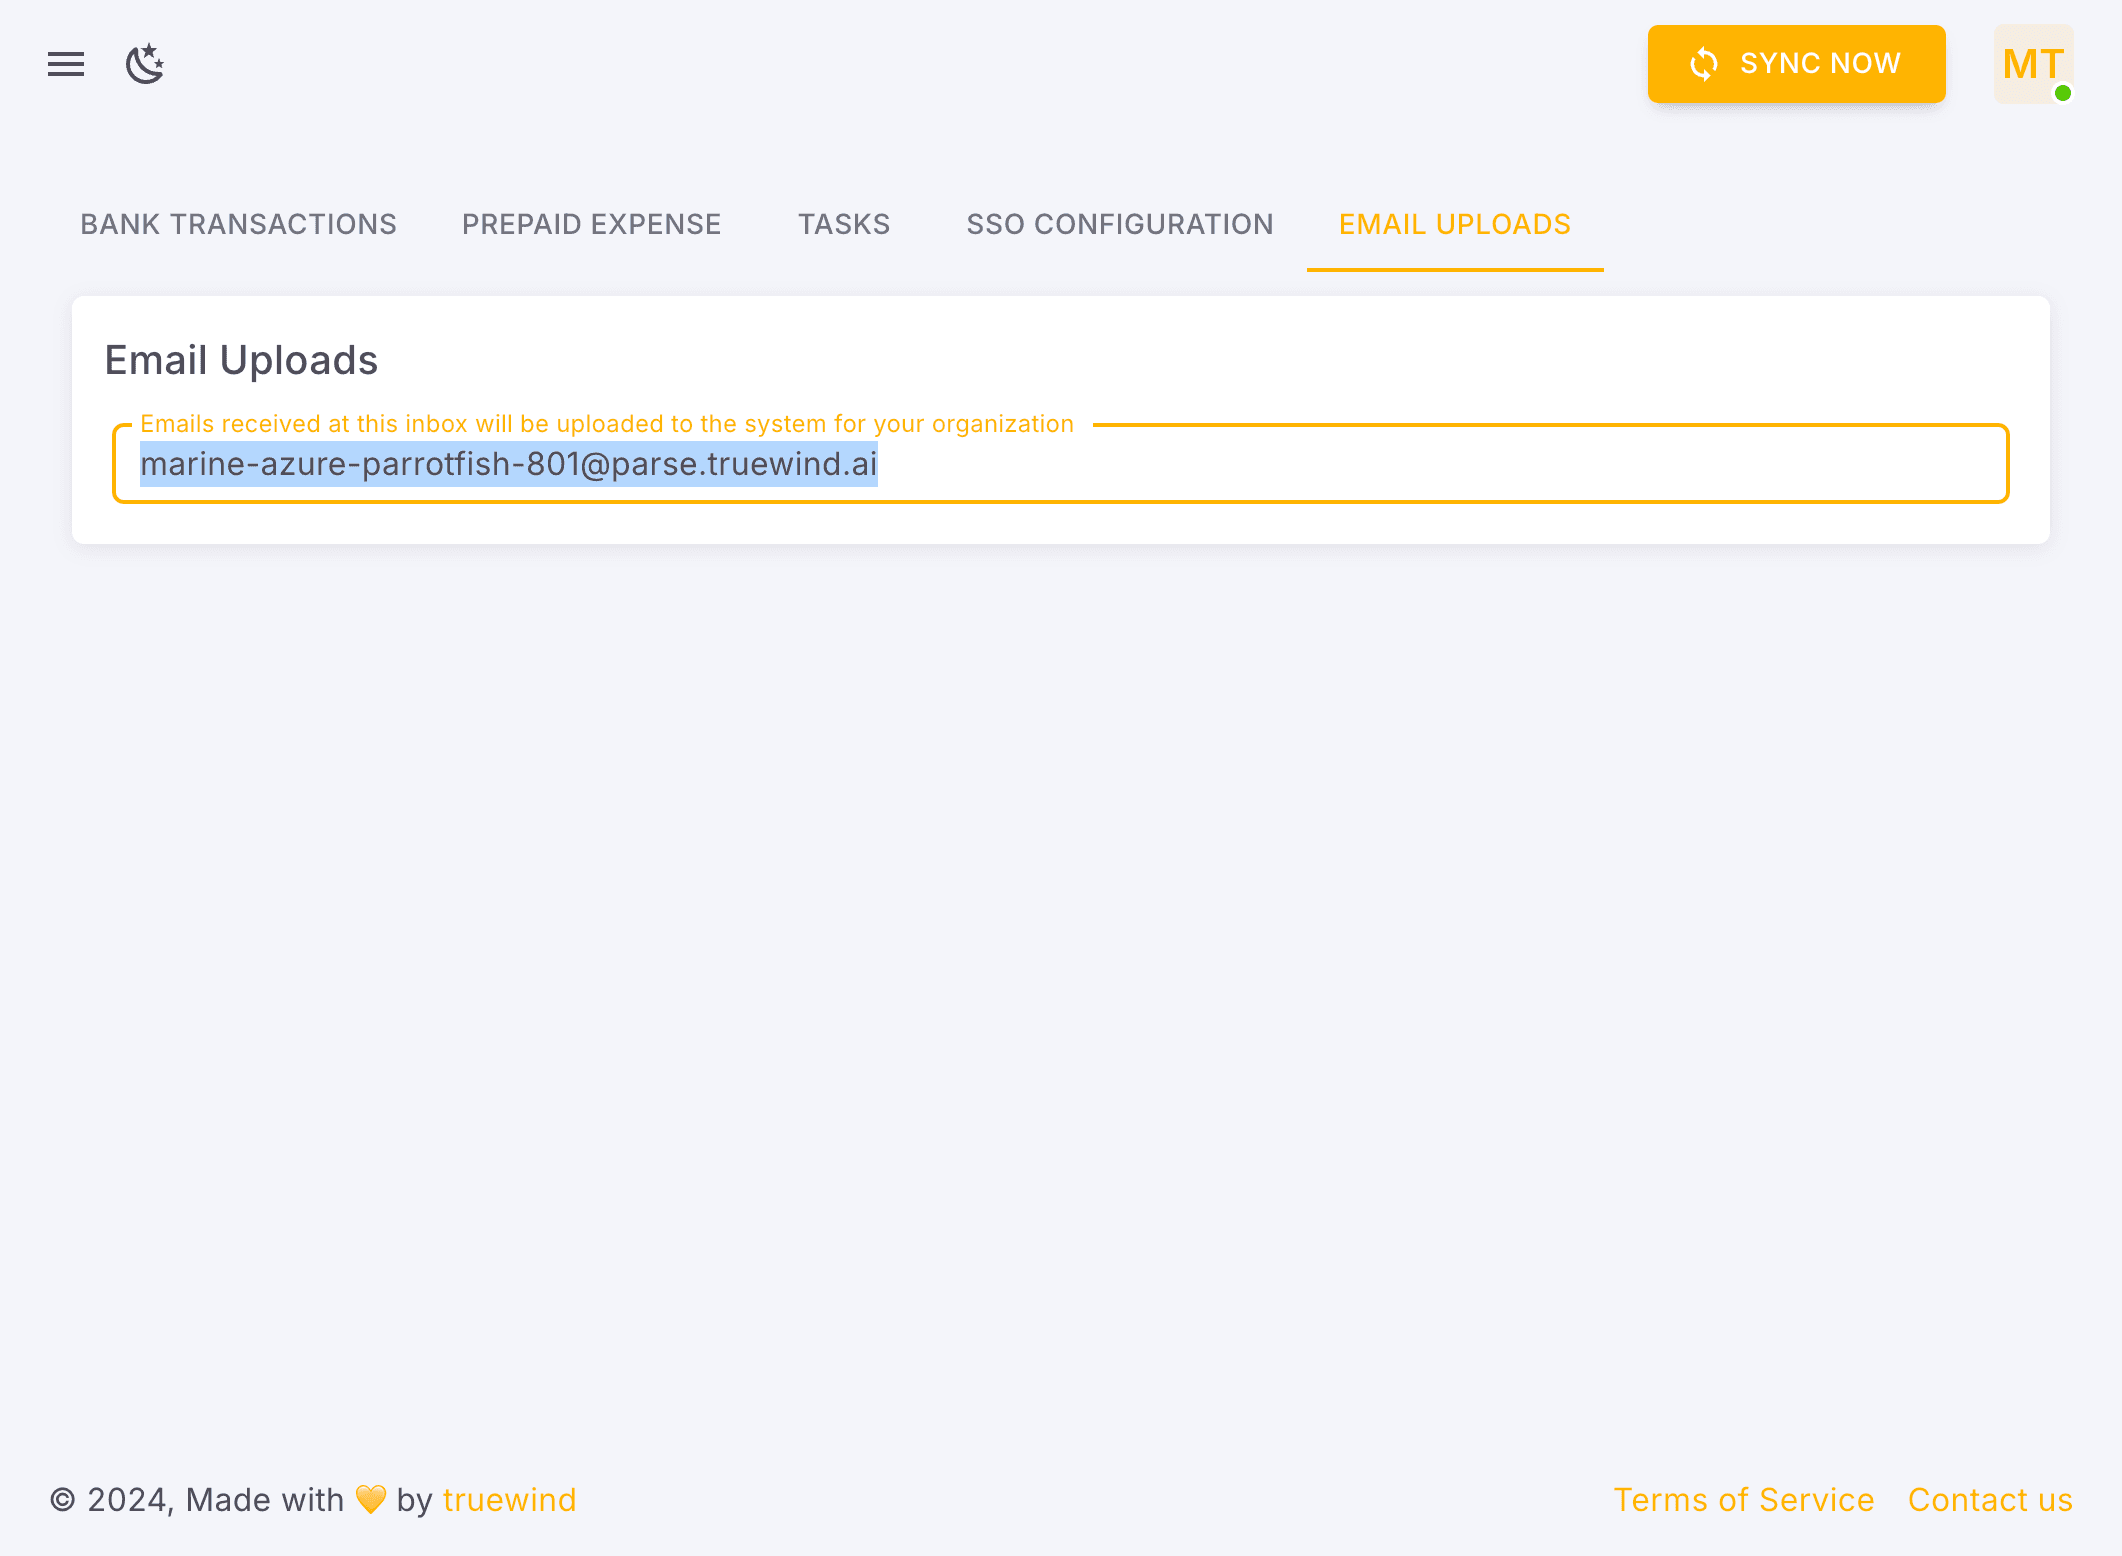Open the Prepaid Expense tab
Image resolution: width=2122 pixels, height=1556 pixels.
pos(591,224)
